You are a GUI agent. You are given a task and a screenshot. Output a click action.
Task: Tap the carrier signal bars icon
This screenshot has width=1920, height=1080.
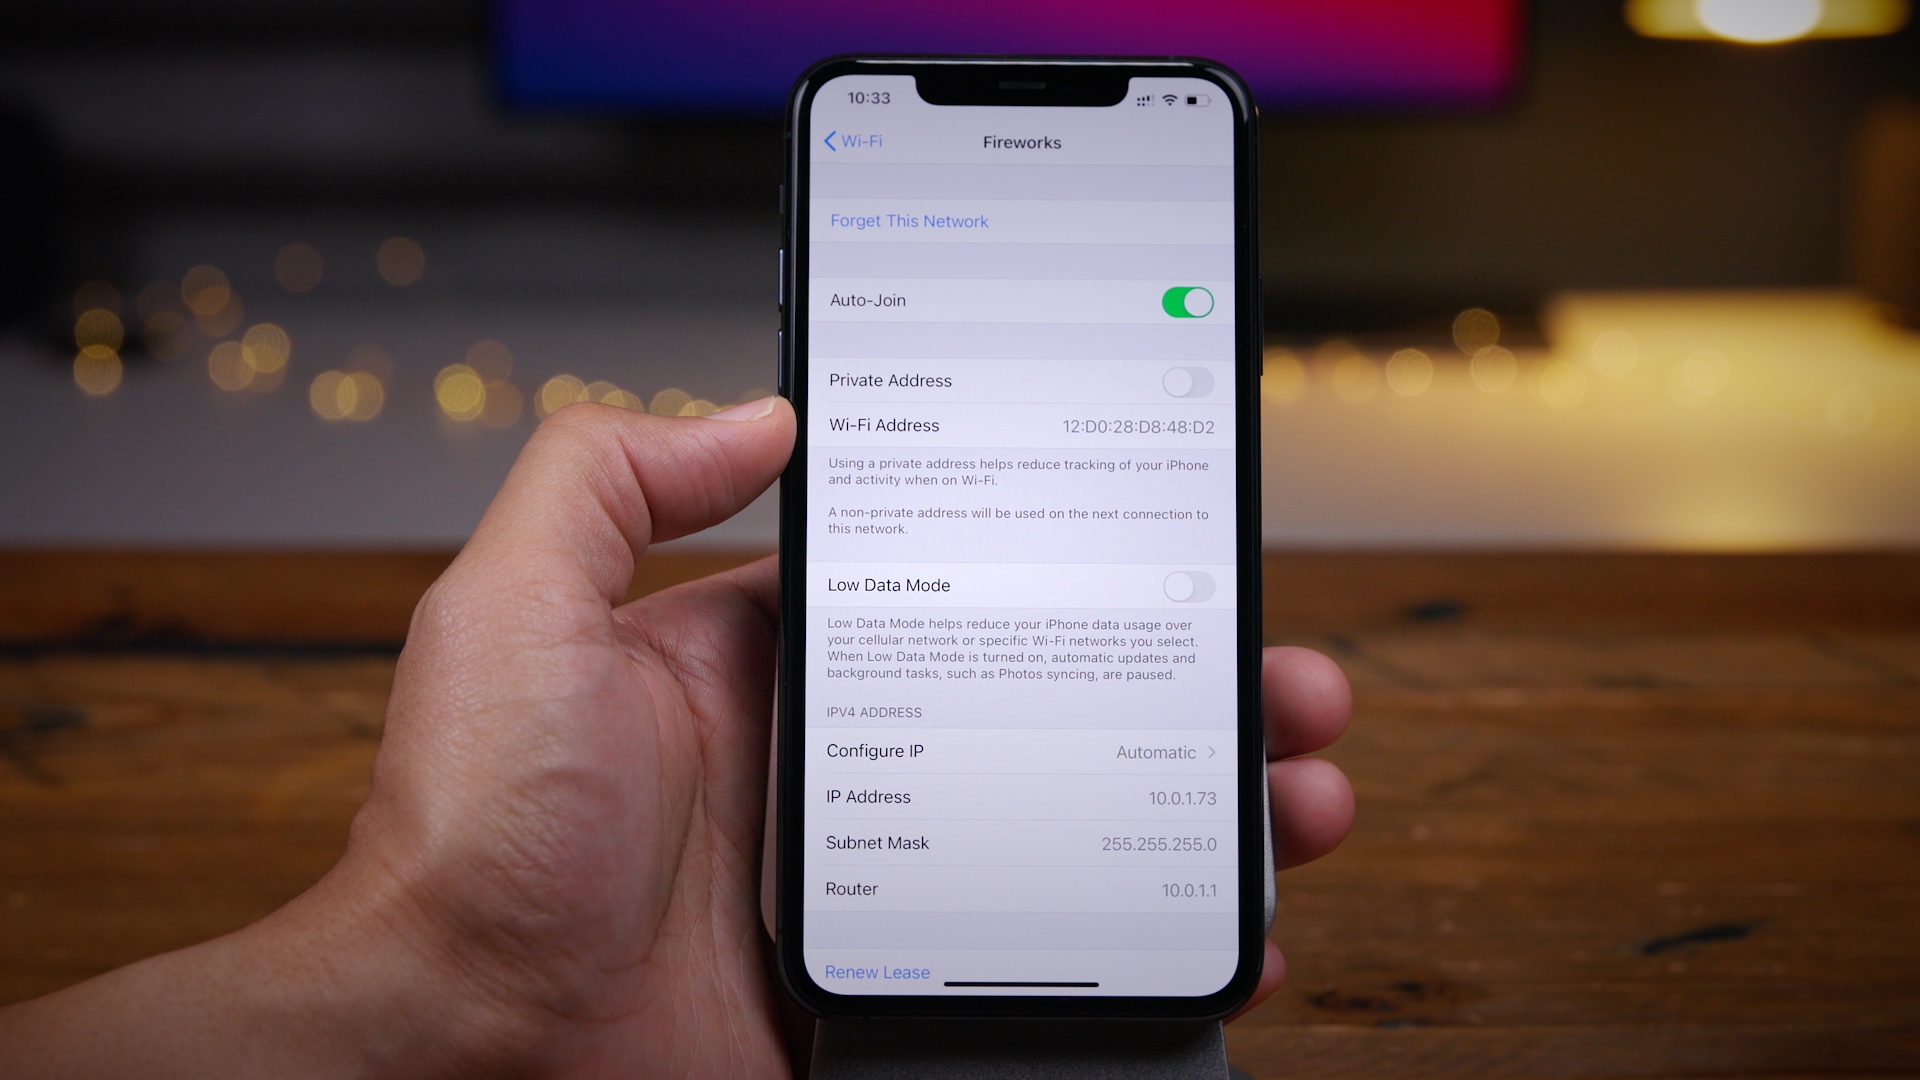1143,100
